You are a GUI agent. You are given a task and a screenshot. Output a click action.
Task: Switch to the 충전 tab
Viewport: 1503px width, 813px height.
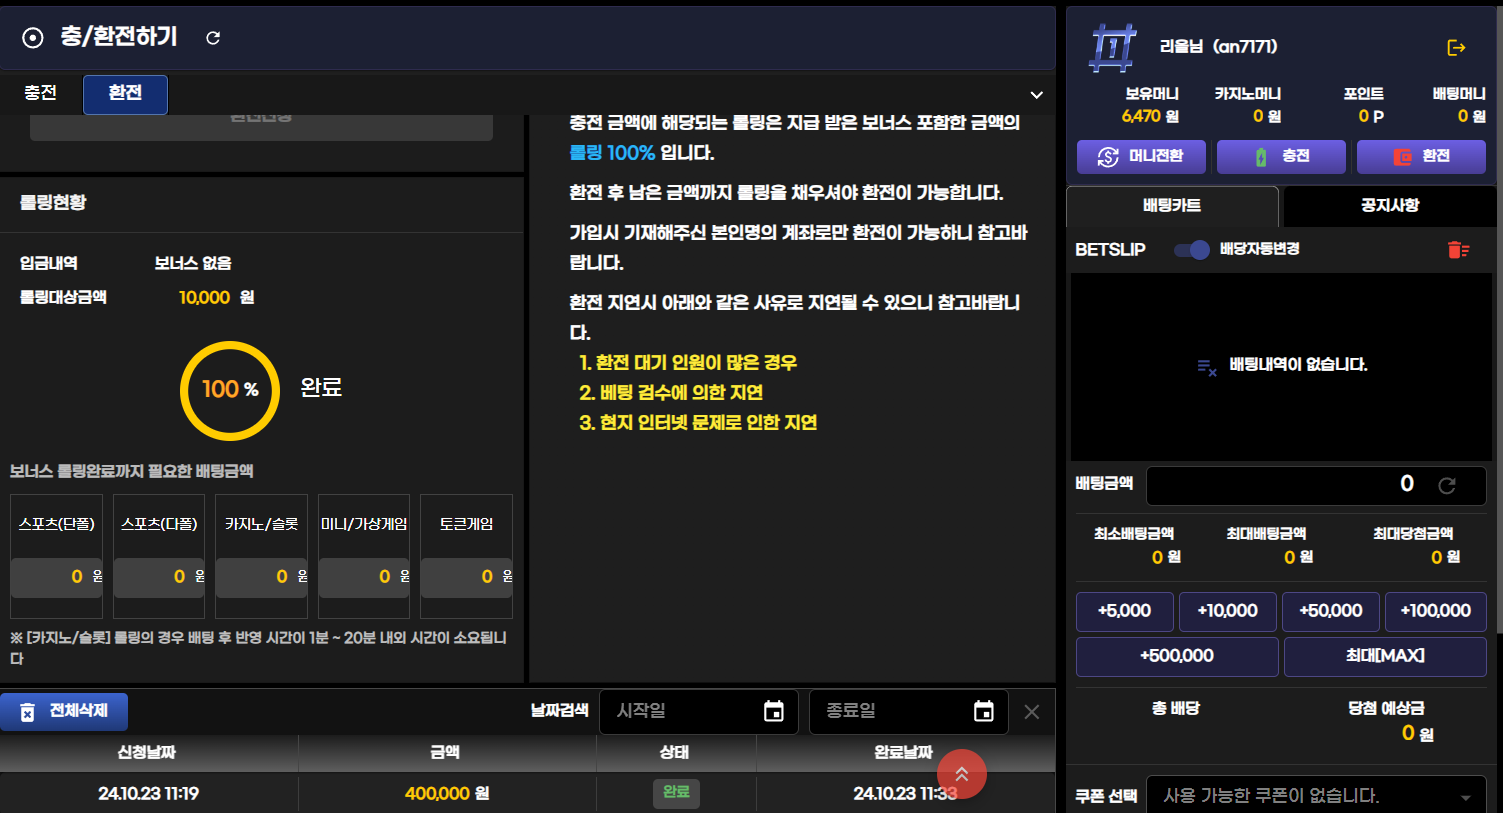tap(40, 93)
